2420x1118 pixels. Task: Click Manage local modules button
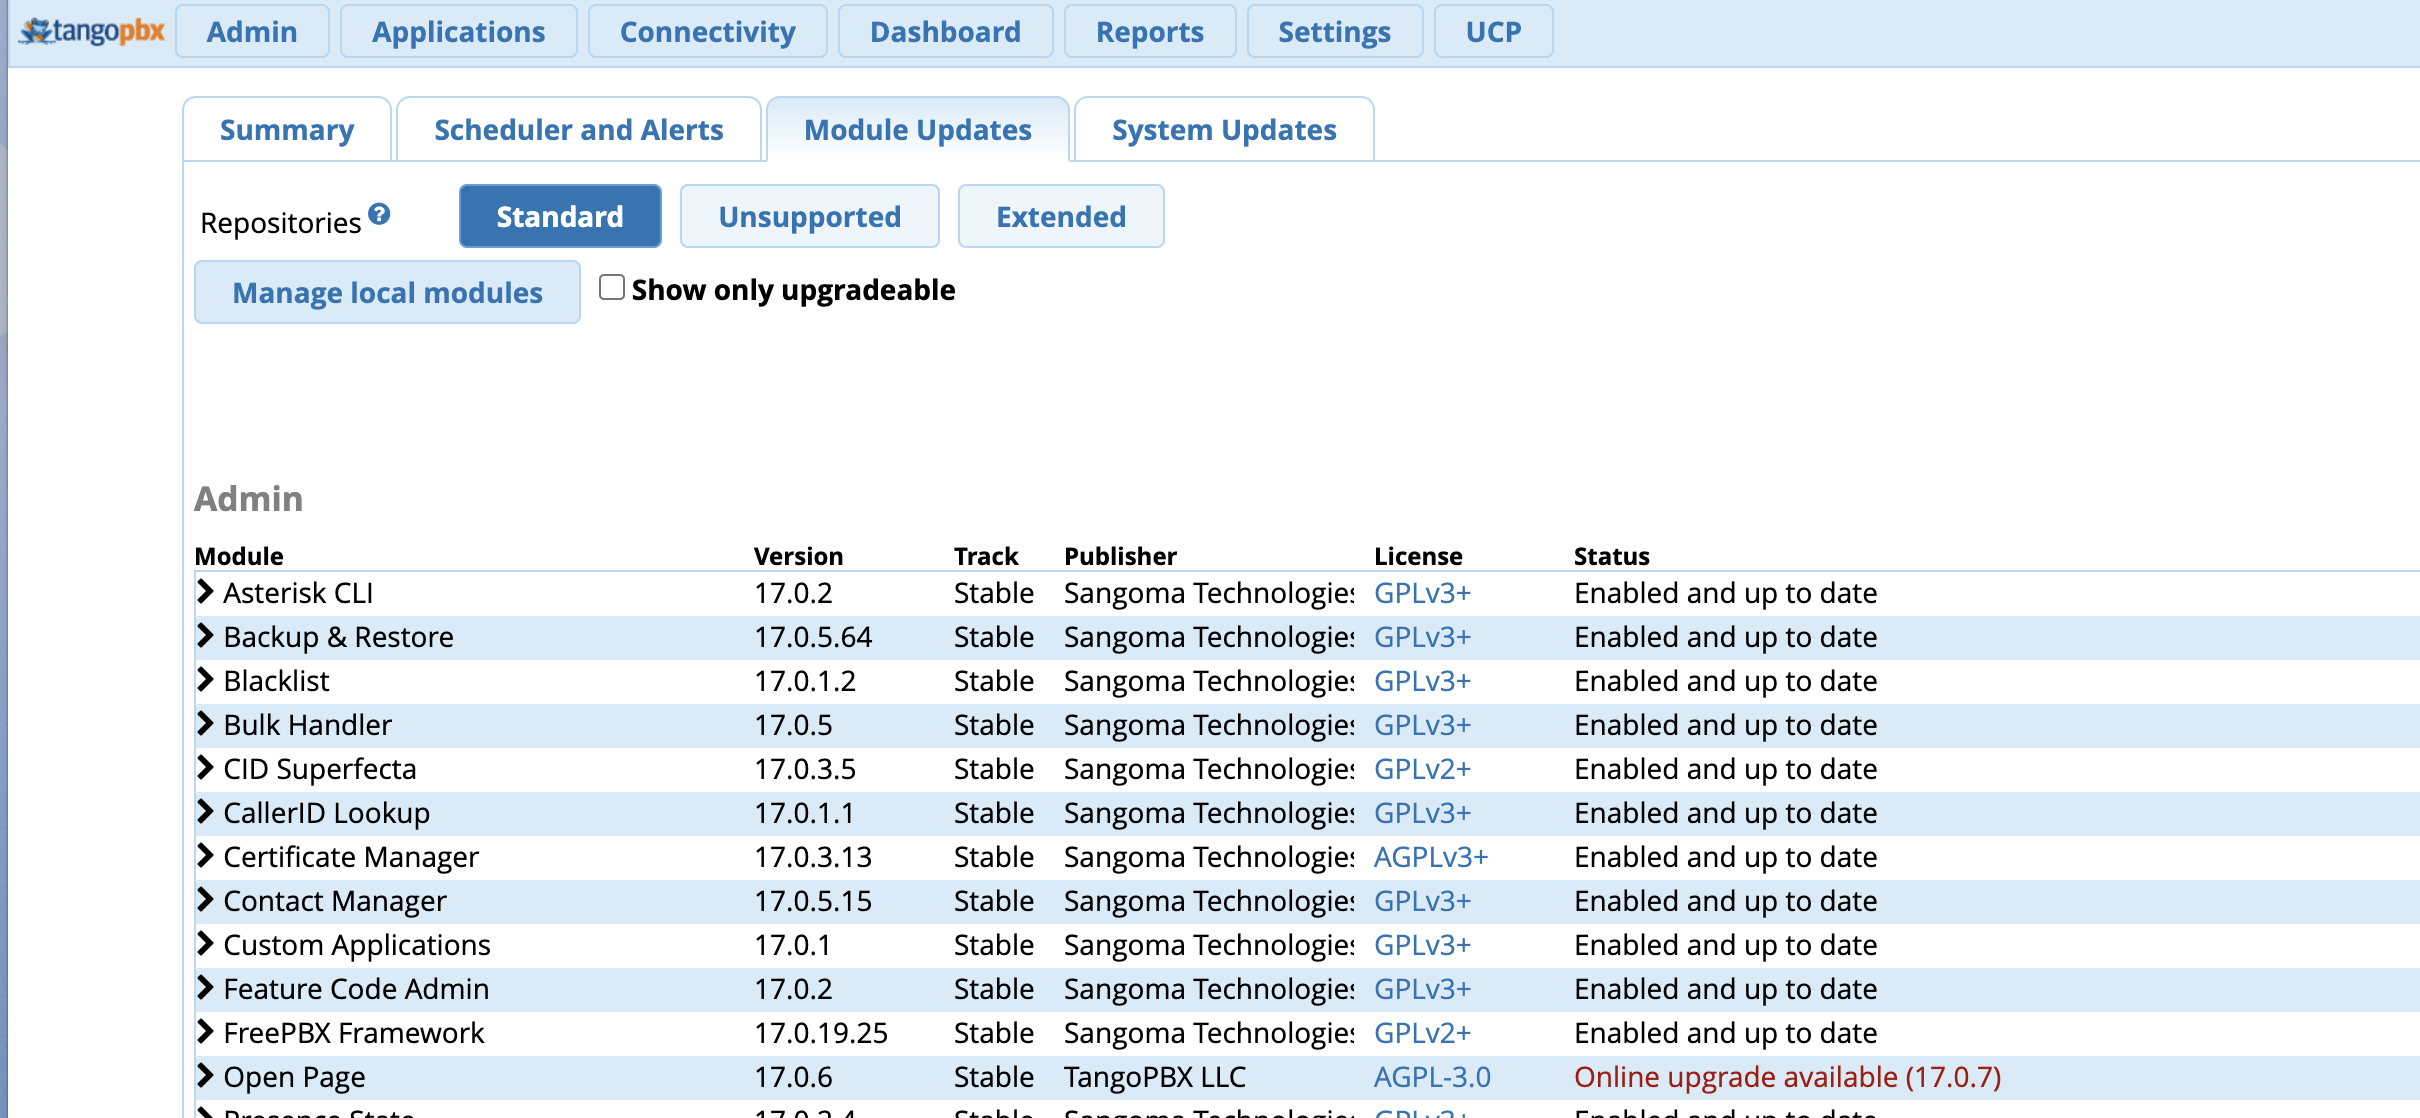(x=388, y=292)
